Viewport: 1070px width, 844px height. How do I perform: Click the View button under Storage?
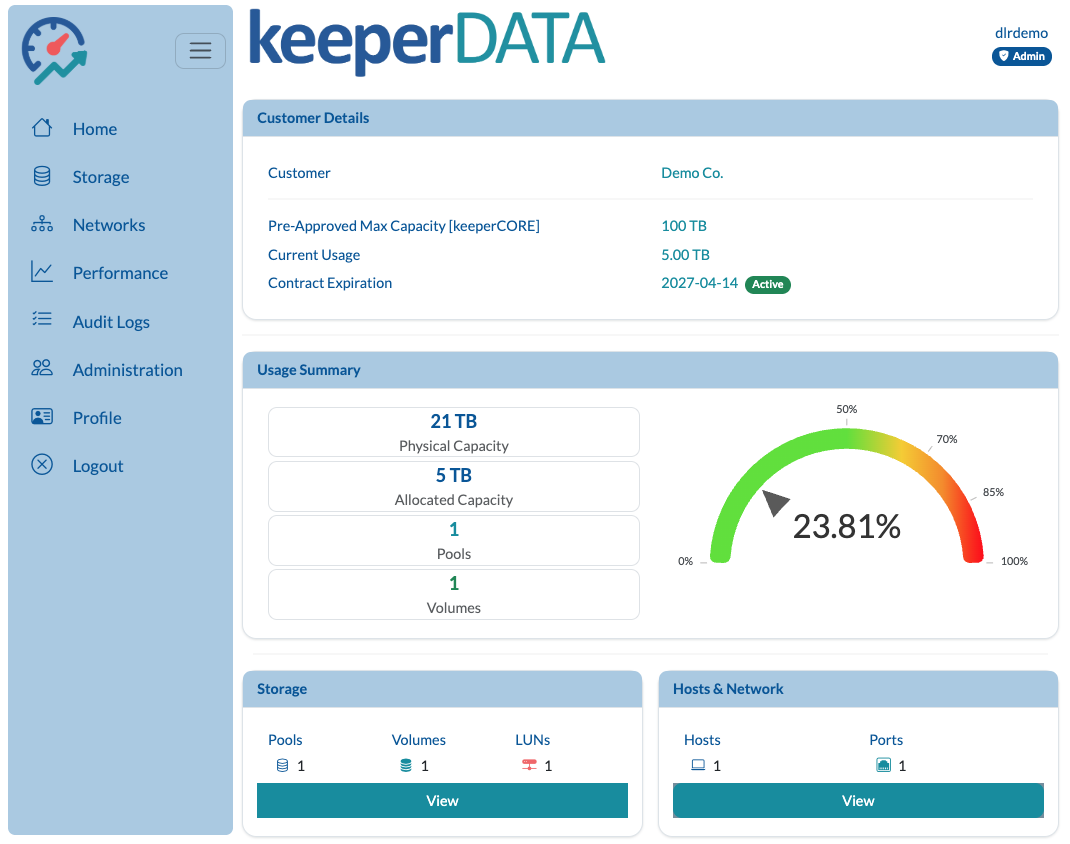tap(442, 800)
